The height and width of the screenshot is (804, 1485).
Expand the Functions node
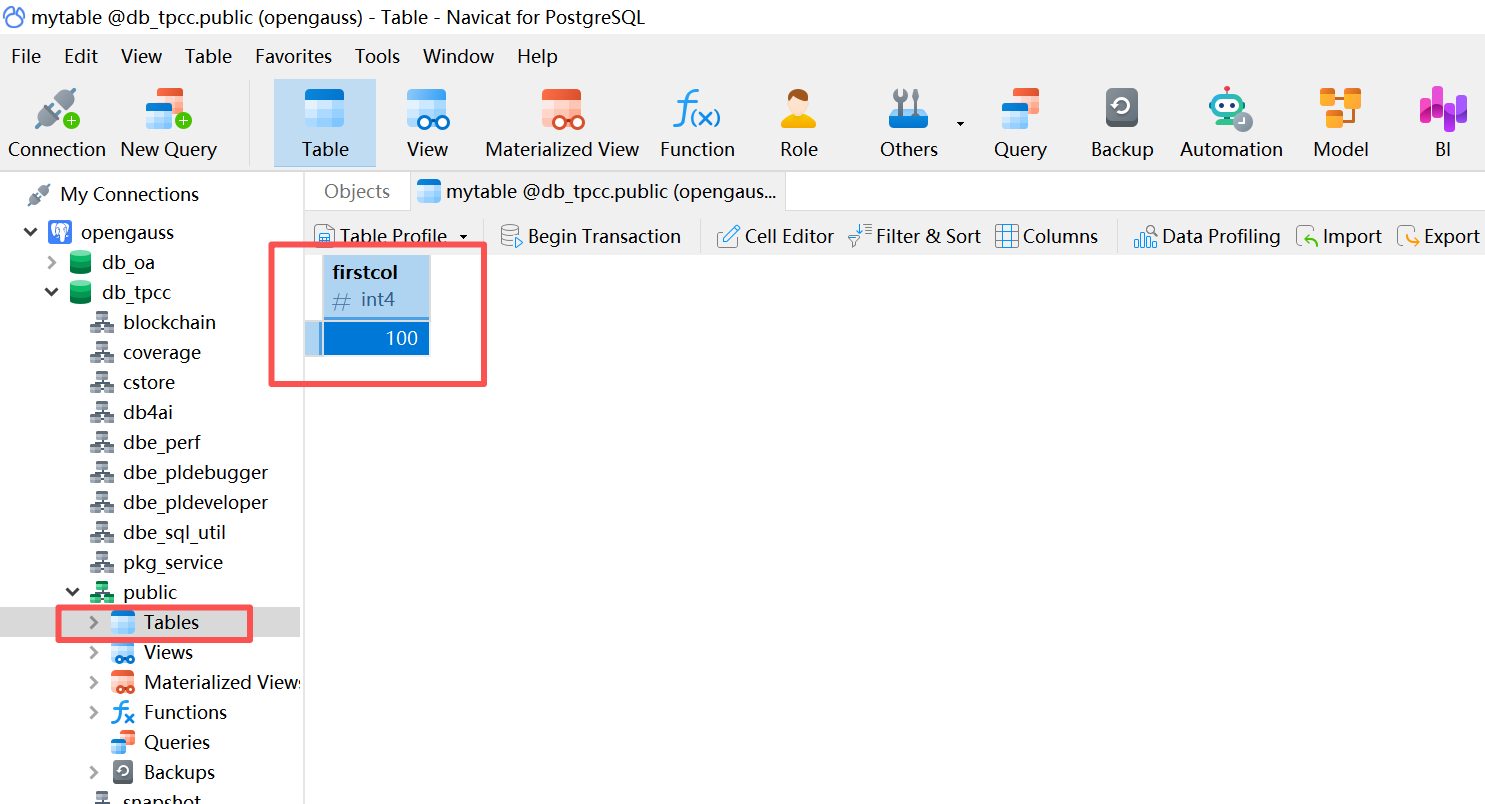94,712
